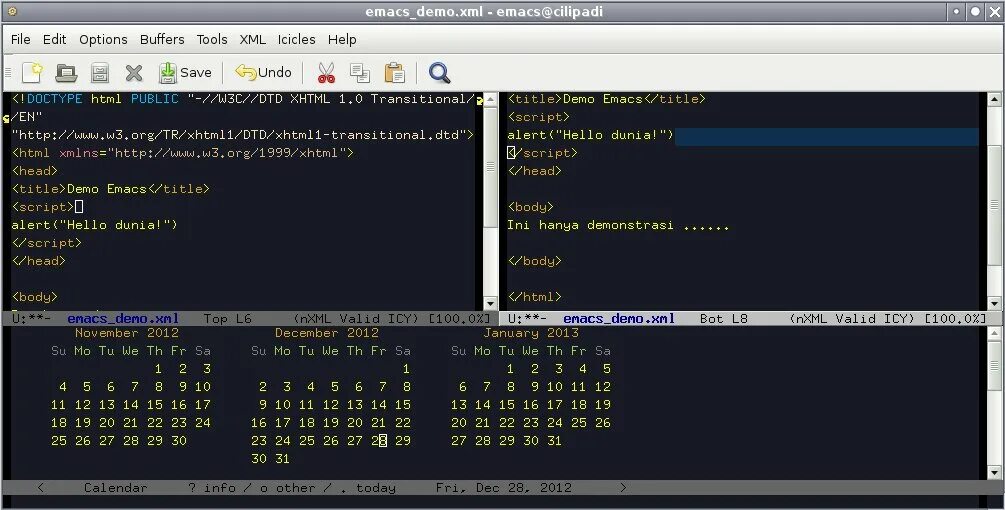Click the Save button in toolbar
Viewport: 1005px width, 510px height.
pos(185,72)
